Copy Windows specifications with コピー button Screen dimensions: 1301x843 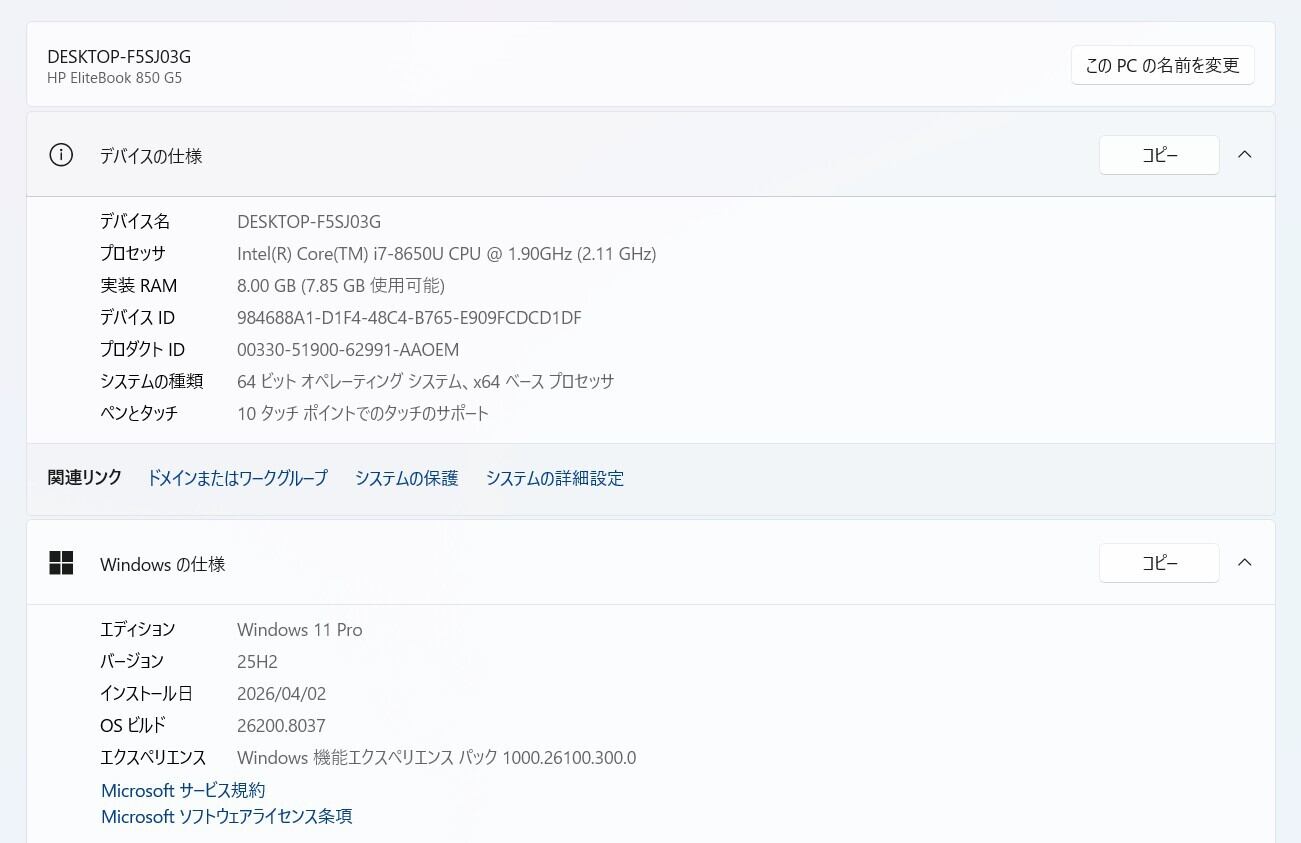point(1159,563)
